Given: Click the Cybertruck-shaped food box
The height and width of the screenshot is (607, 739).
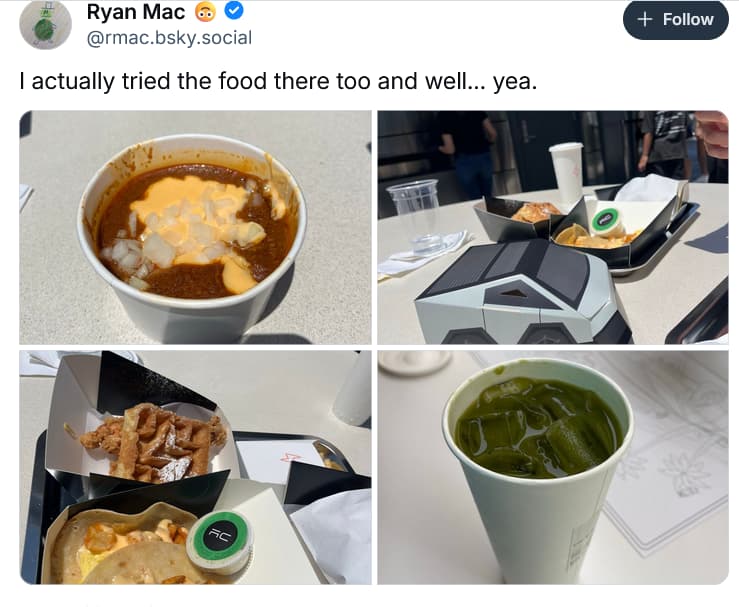Looking at the screenshot, I should (x=523, y=293).
